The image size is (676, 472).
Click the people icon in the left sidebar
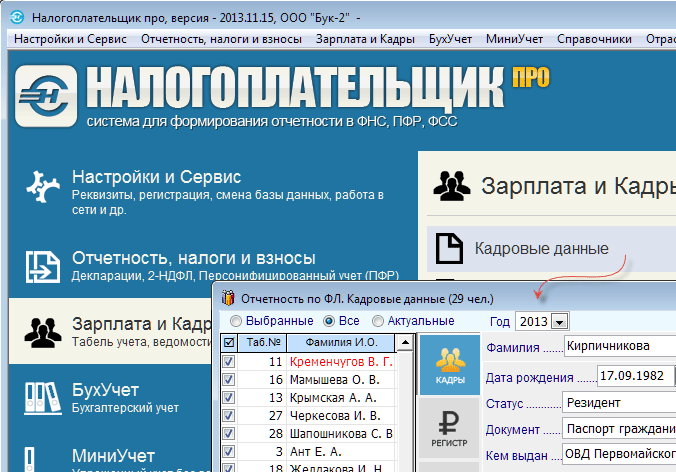click(x=43, y=332)
